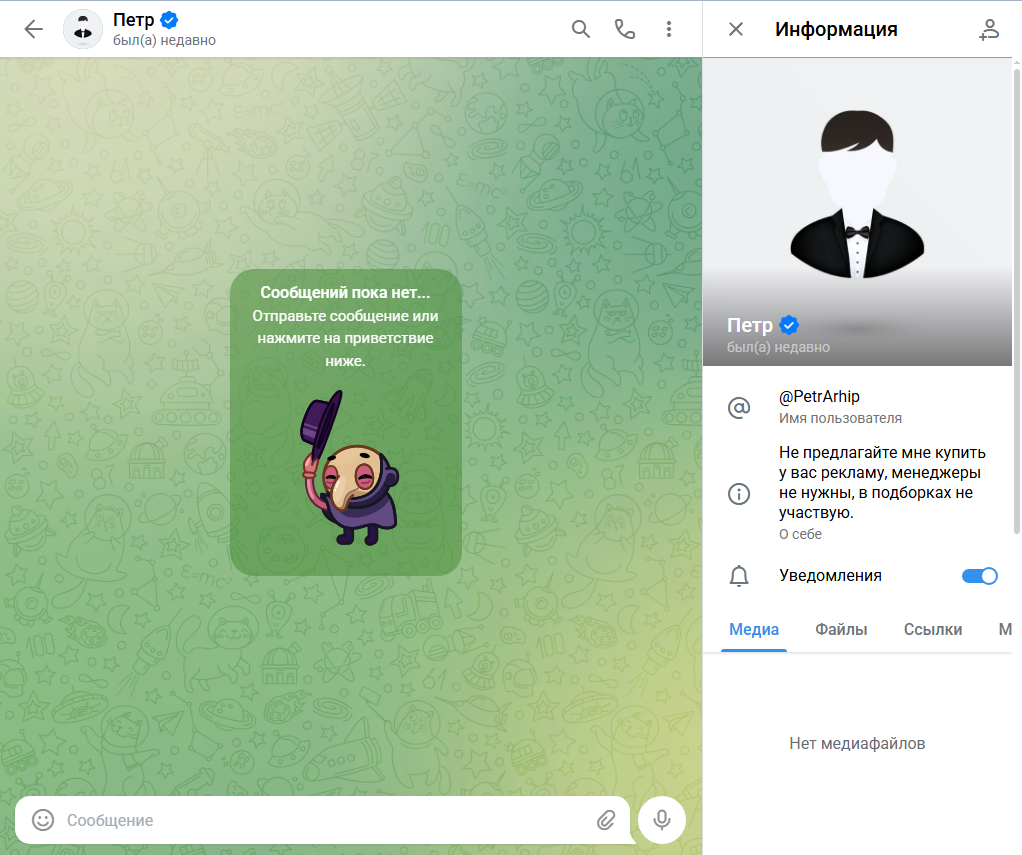Click the bell notifications icon
Screen dimensions: 1022x855
(x=739, y=576)
